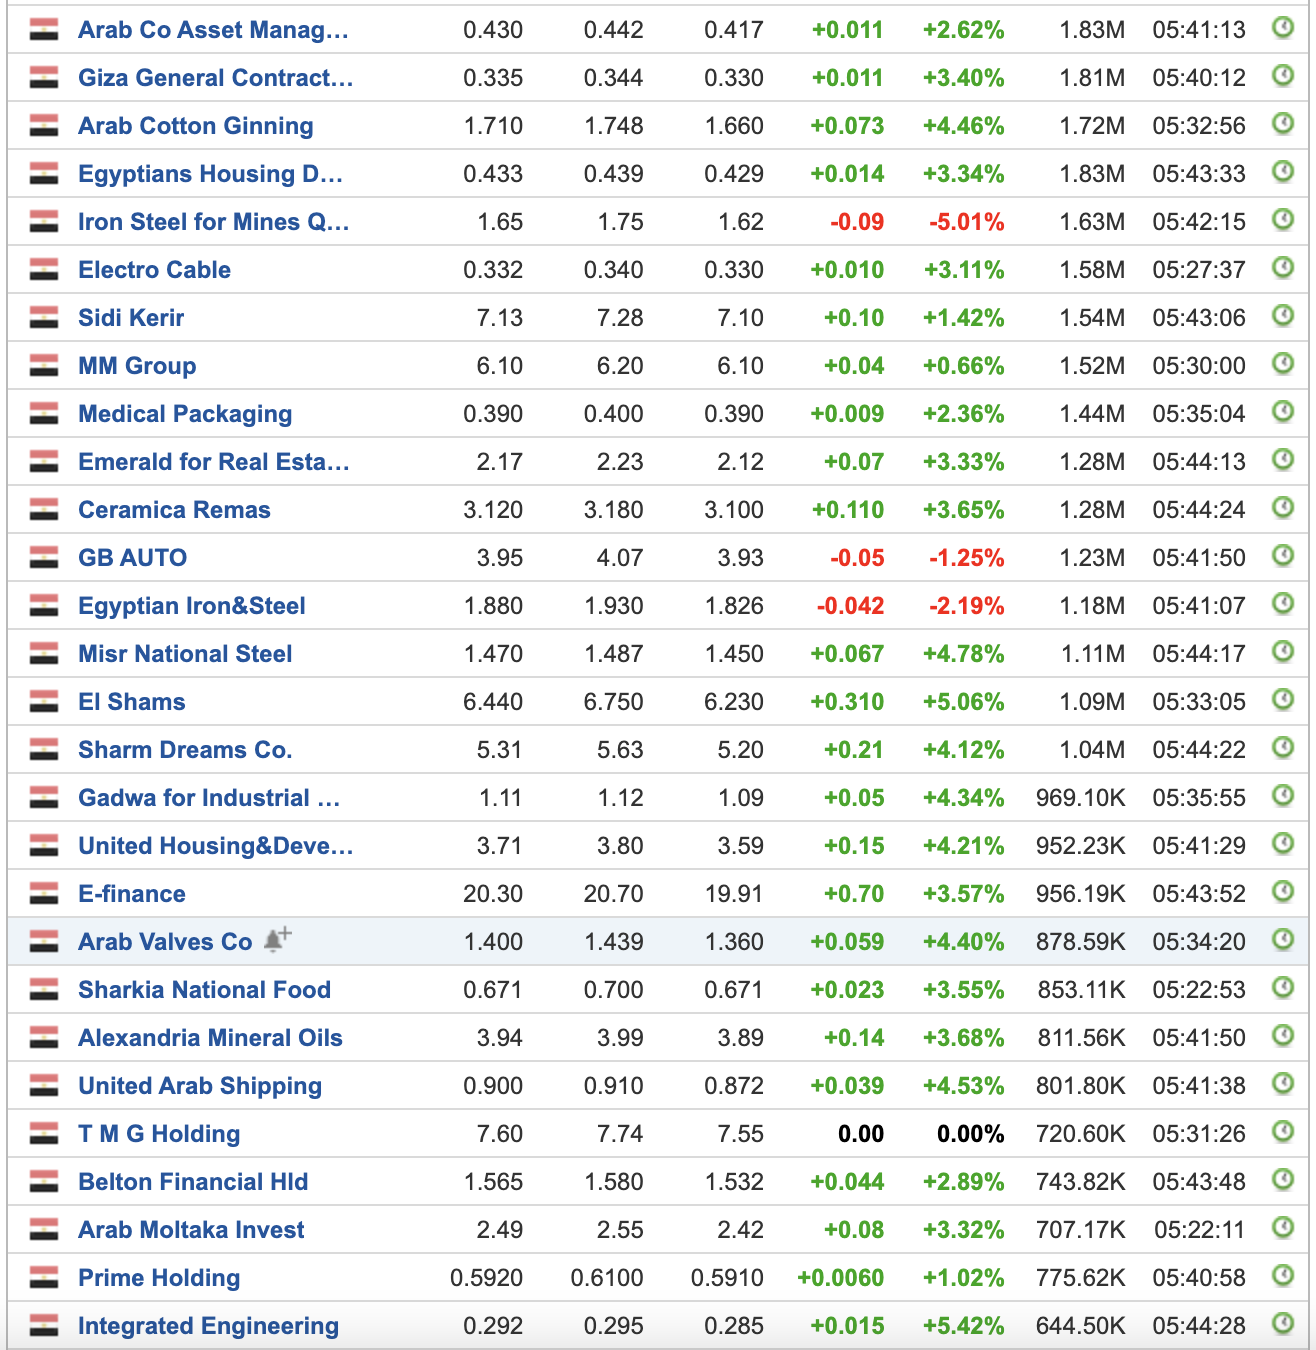Click the clock icon in Sidi Kerir row
The width and height of the screenshot is (1316, 1350).
pyautogui.click(x=1283, y=316)
